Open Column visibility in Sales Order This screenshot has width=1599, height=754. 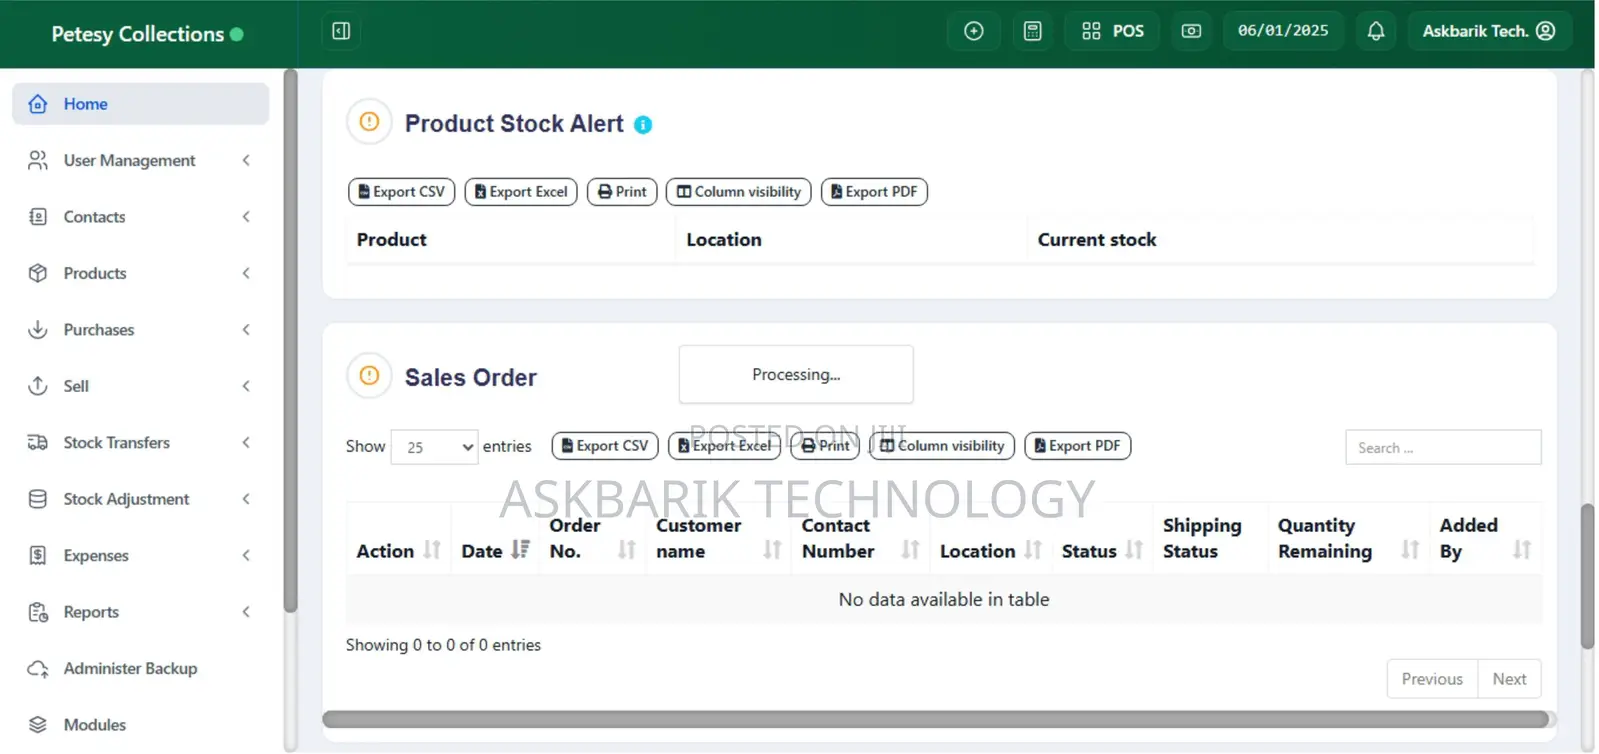pyautogui.click(x=942, y=446)
